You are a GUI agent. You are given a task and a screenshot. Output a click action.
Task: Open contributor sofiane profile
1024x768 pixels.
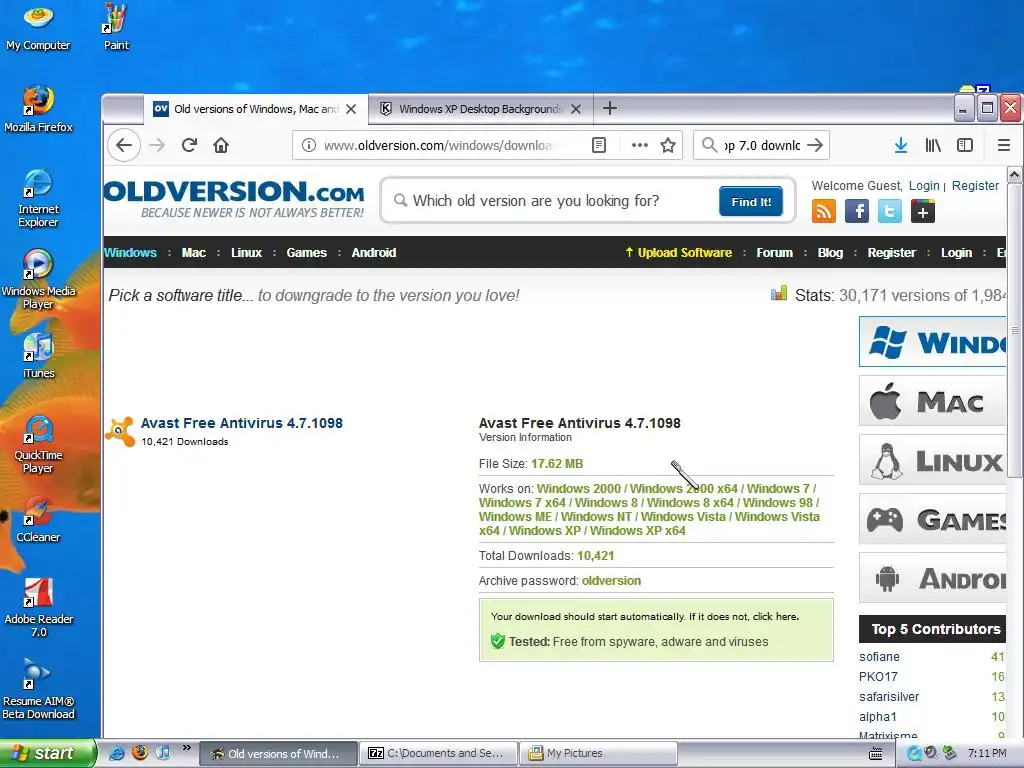(879, 656)
